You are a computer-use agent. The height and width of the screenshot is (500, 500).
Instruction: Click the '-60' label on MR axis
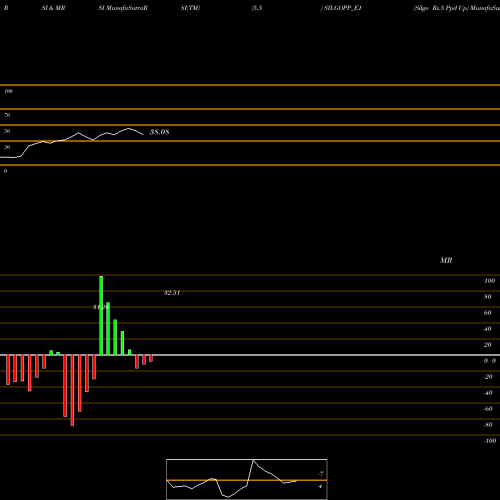[488, 409]
